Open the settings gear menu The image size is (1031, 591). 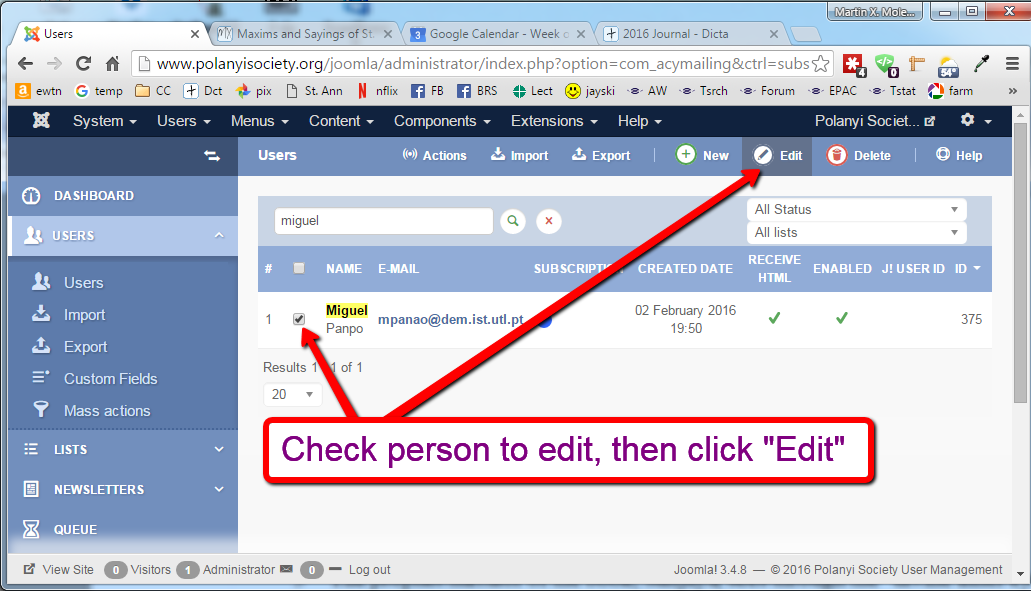967,120
